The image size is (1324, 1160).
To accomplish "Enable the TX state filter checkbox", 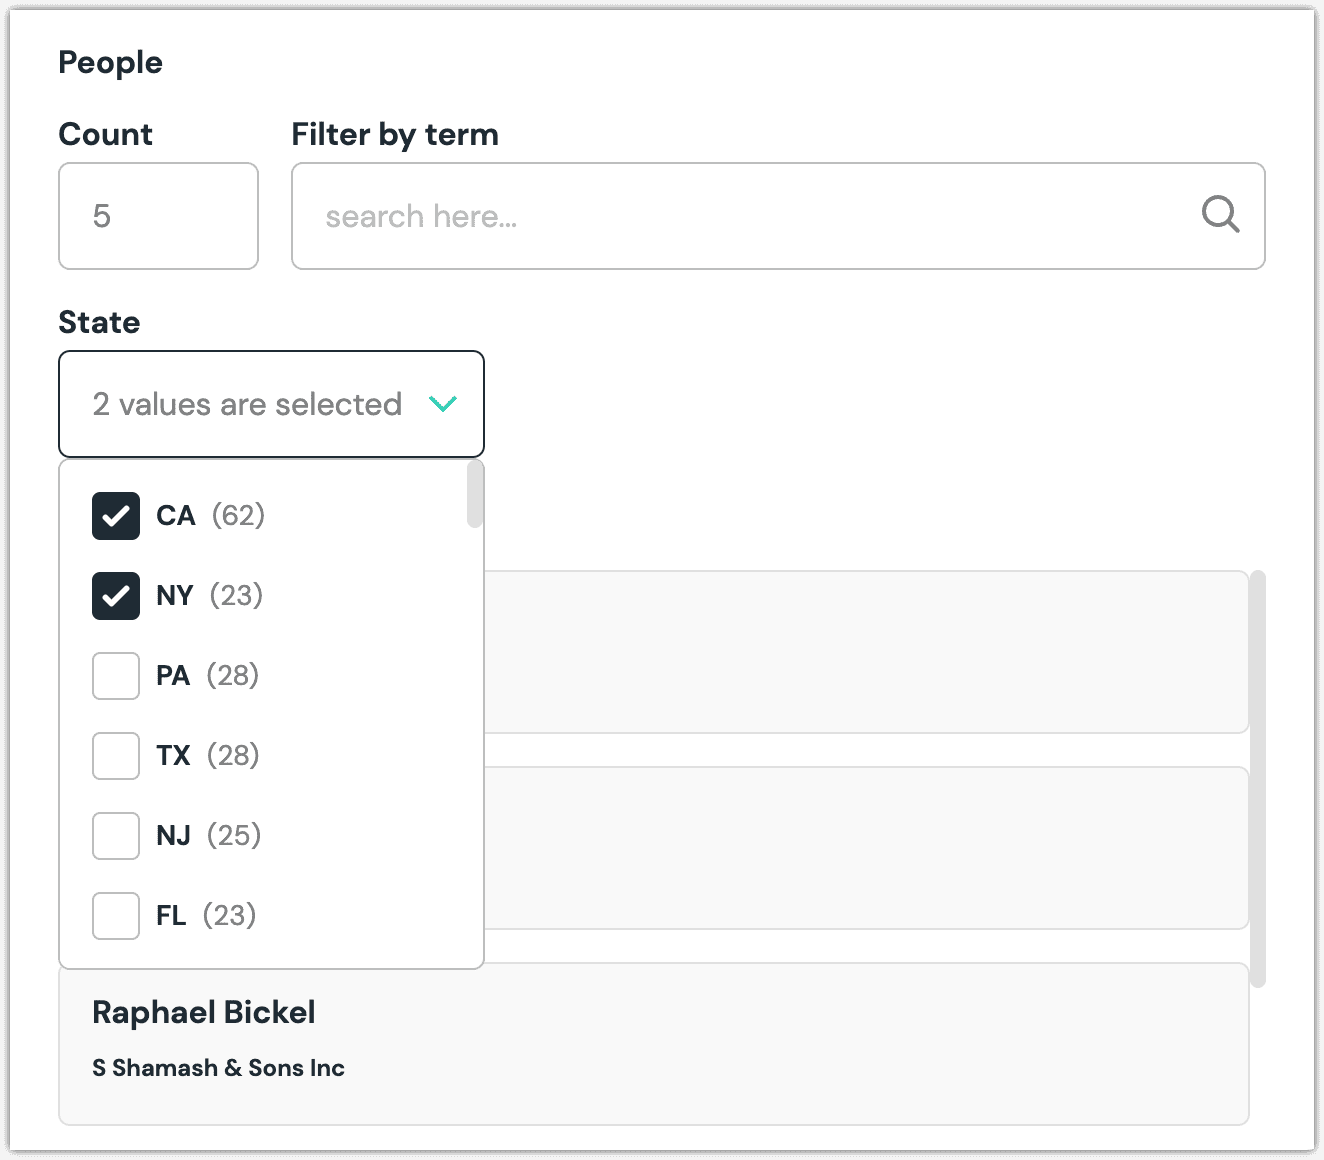I will (x=116, y=756).
